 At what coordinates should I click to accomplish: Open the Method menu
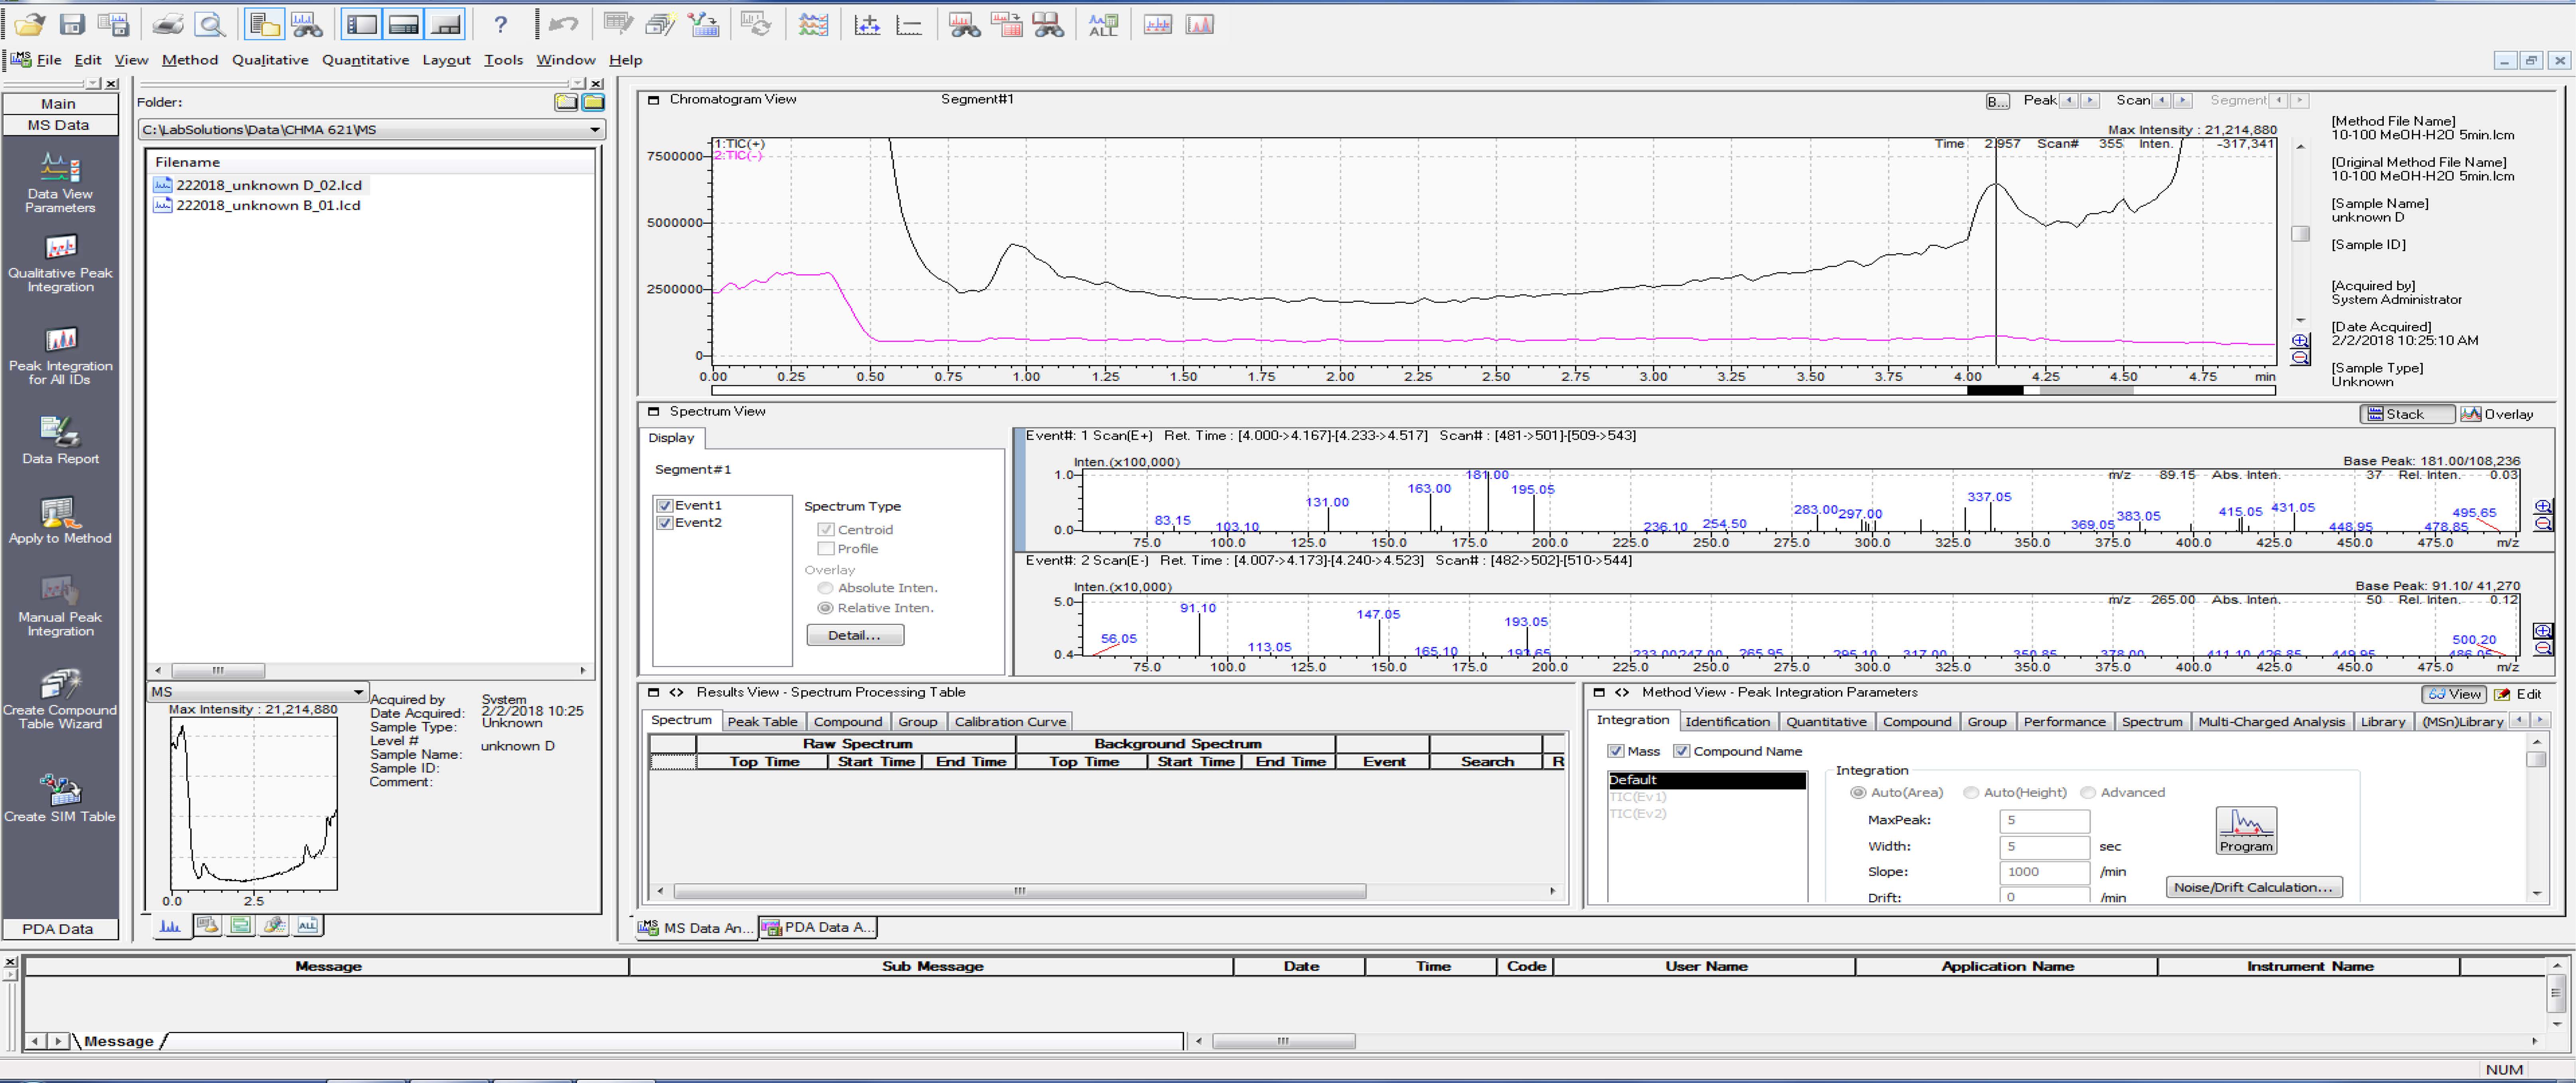[x=190, y=60]
